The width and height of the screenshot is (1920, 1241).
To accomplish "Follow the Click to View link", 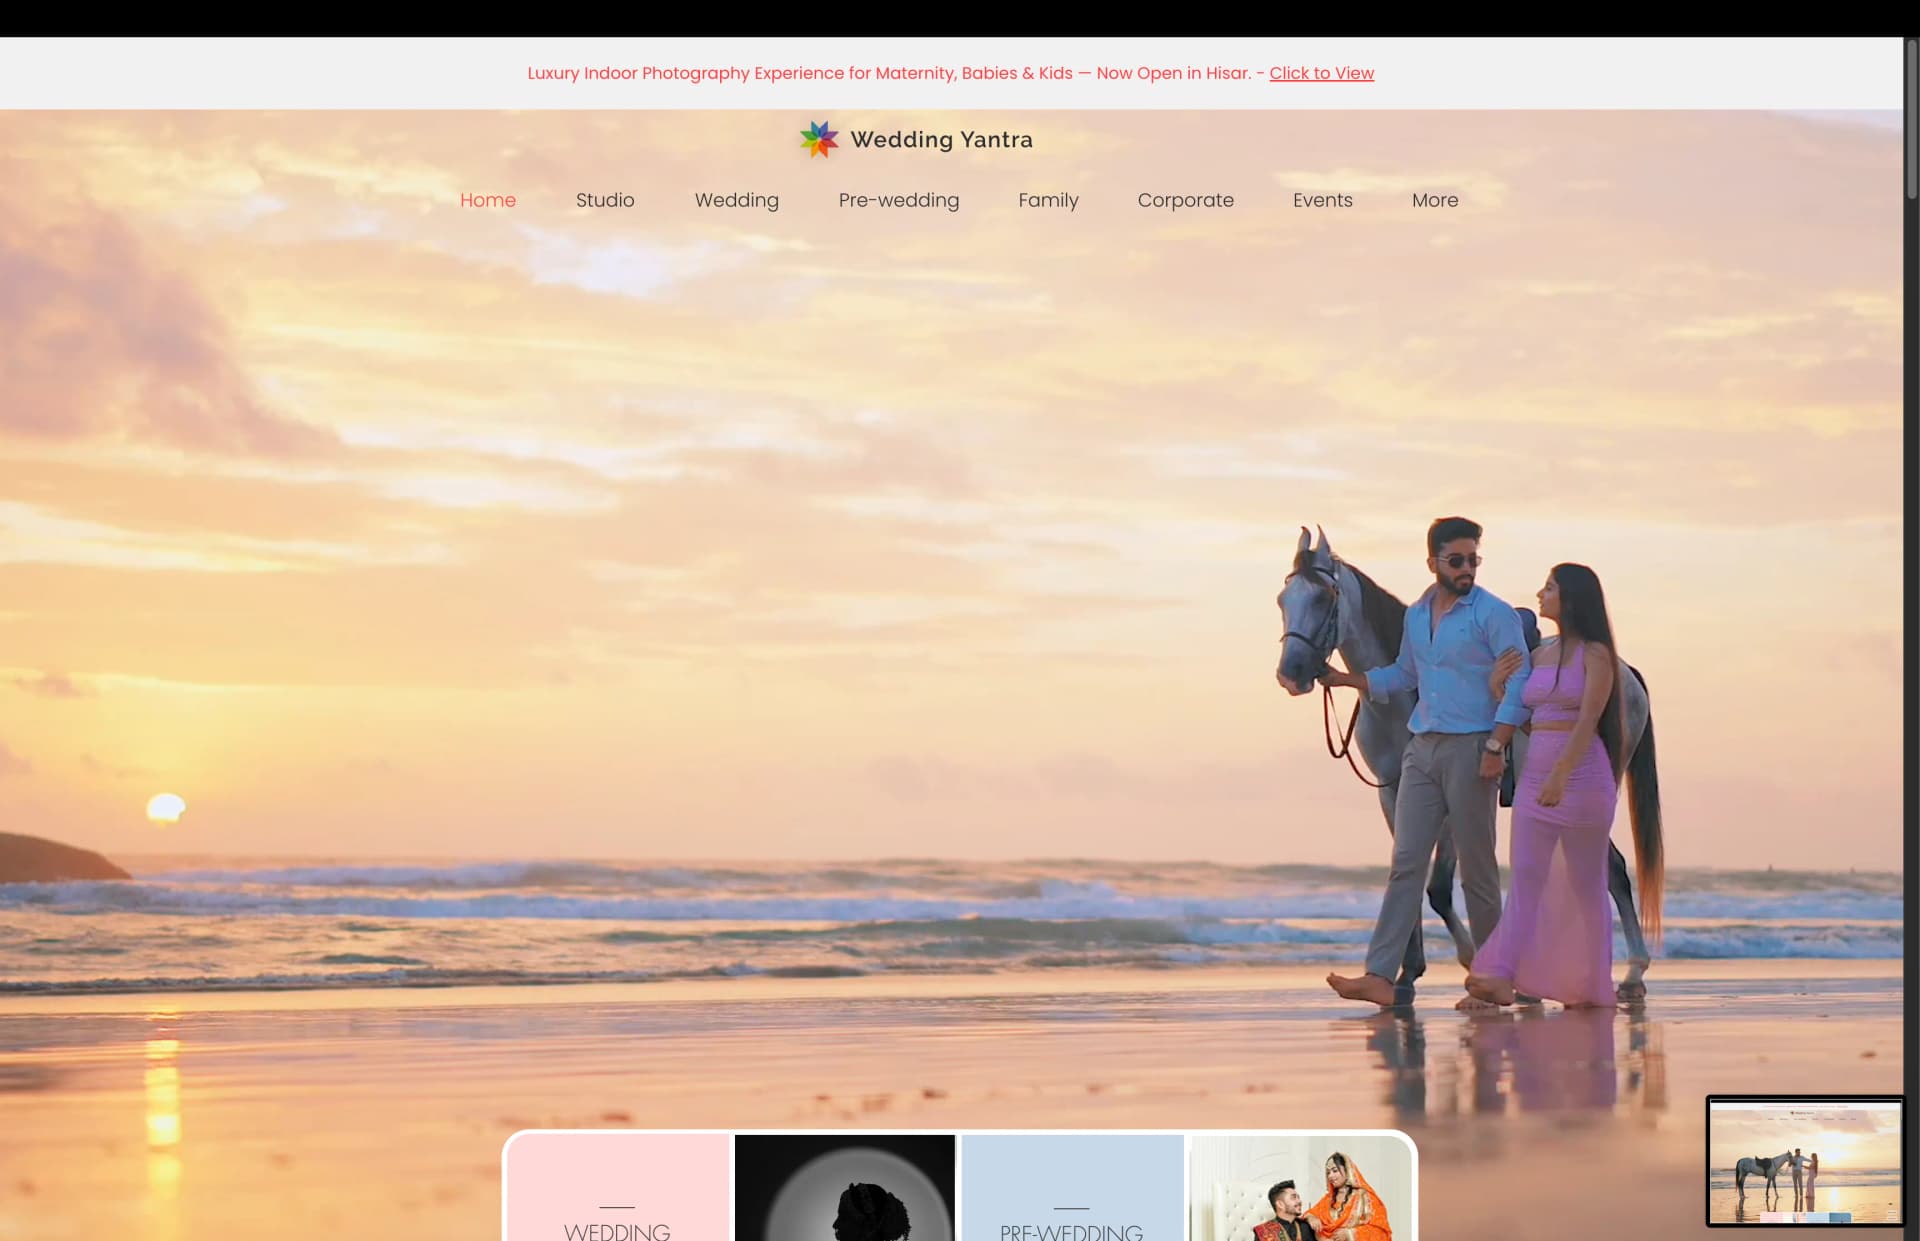I will point(1321,73).
